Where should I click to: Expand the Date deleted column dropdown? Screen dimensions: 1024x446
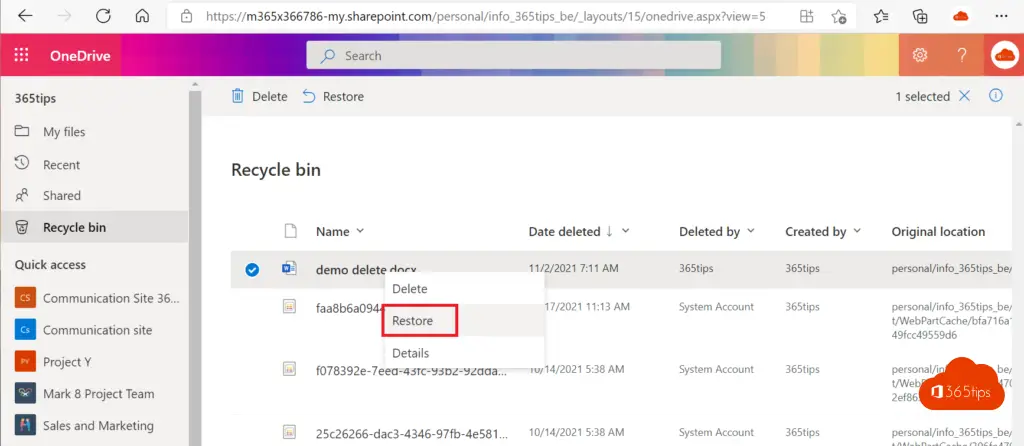click(626, 231)
